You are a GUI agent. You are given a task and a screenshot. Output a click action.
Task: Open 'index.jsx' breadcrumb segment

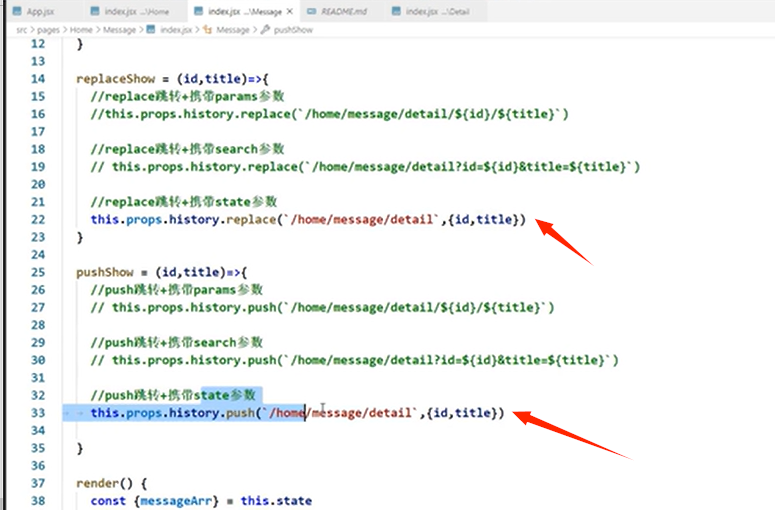tap(176, 30)
